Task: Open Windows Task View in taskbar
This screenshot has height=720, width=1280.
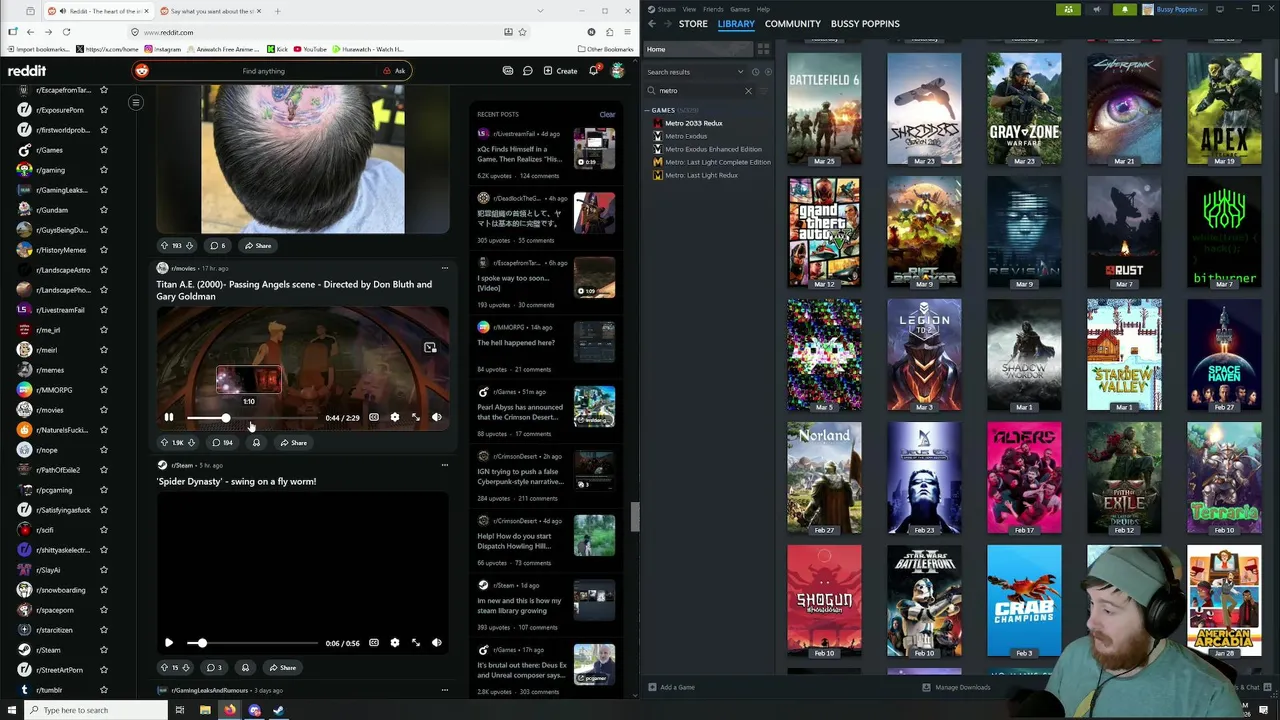Action: pyautogui.click(x=180, y=710)
